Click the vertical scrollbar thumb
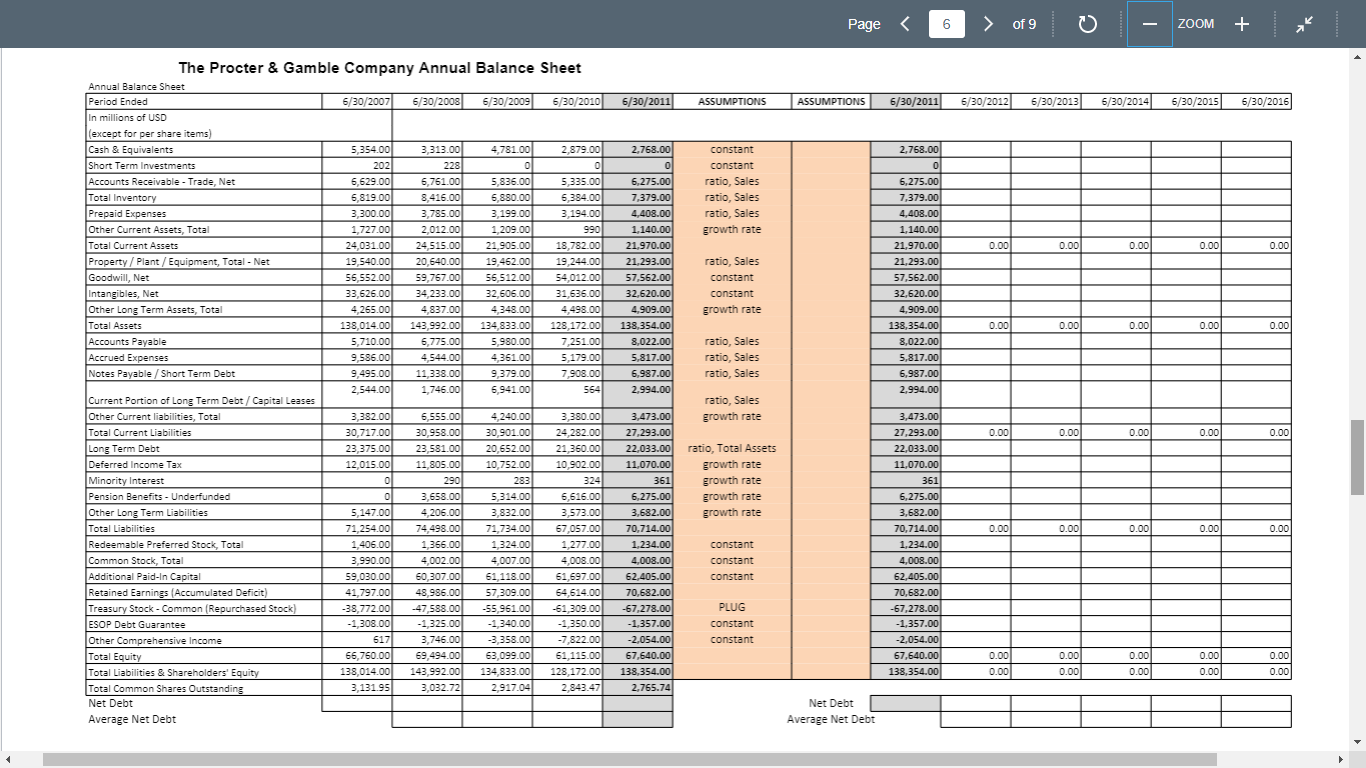The height and width of the screenshot is (768, 1366). (1357, 455)
